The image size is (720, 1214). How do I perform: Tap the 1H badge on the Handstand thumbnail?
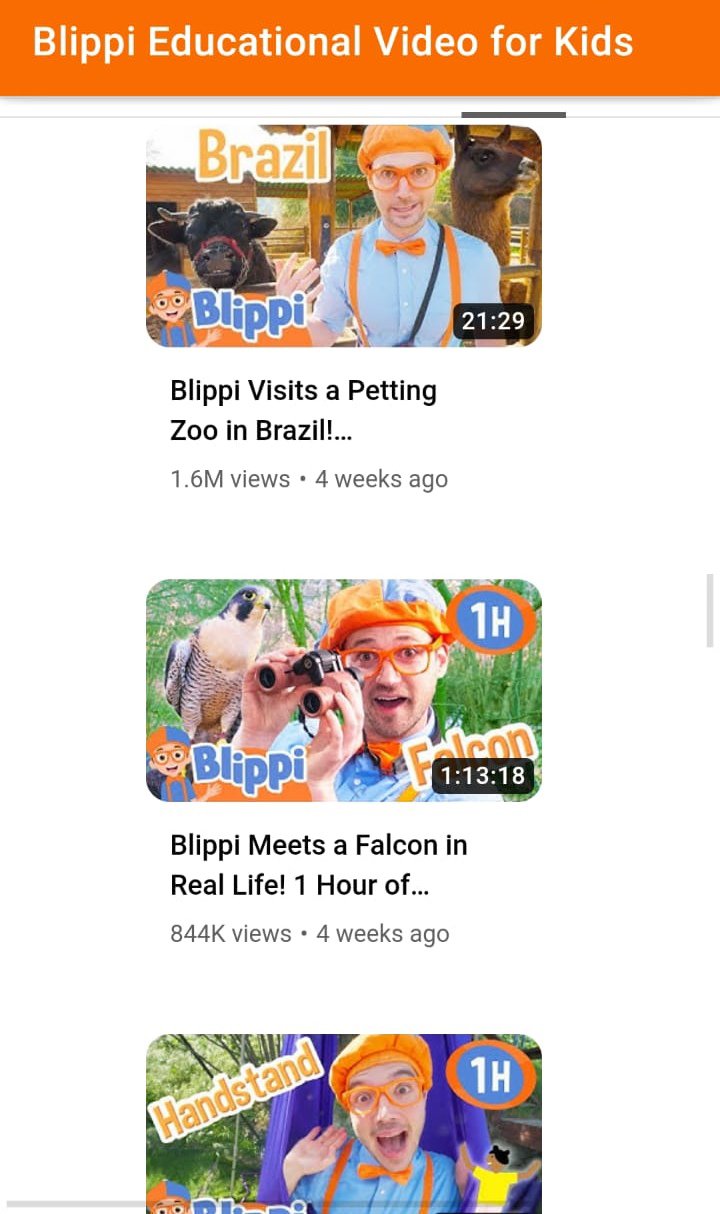[x=490, y=1078]
